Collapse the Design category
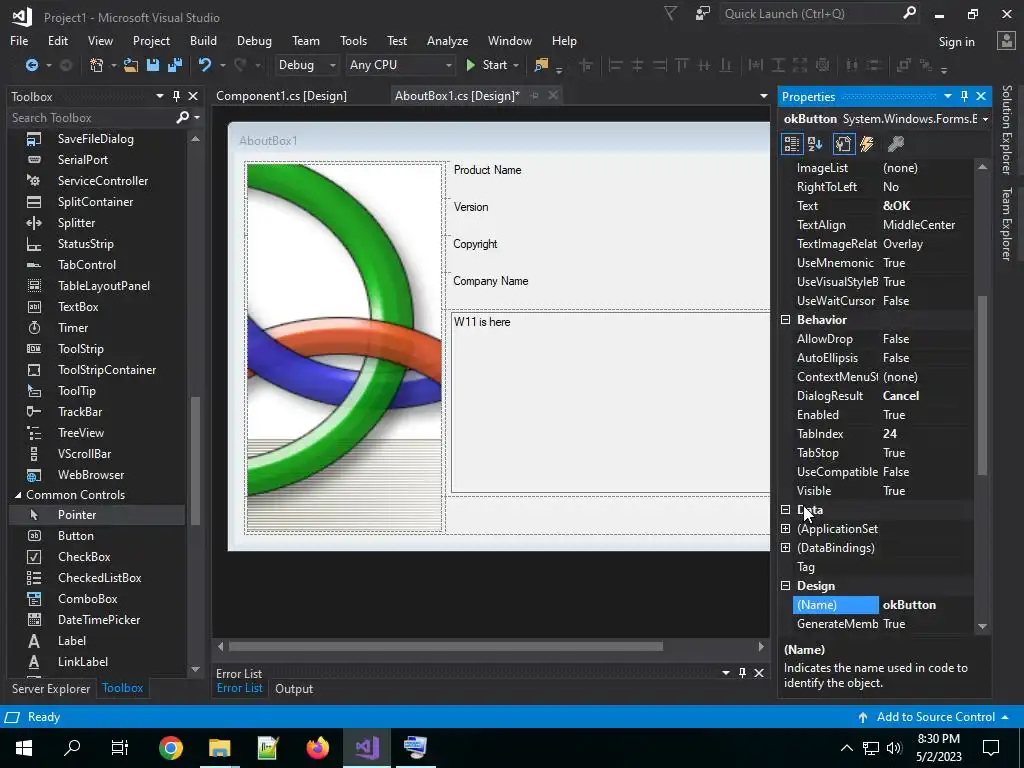 coord(786,586)
